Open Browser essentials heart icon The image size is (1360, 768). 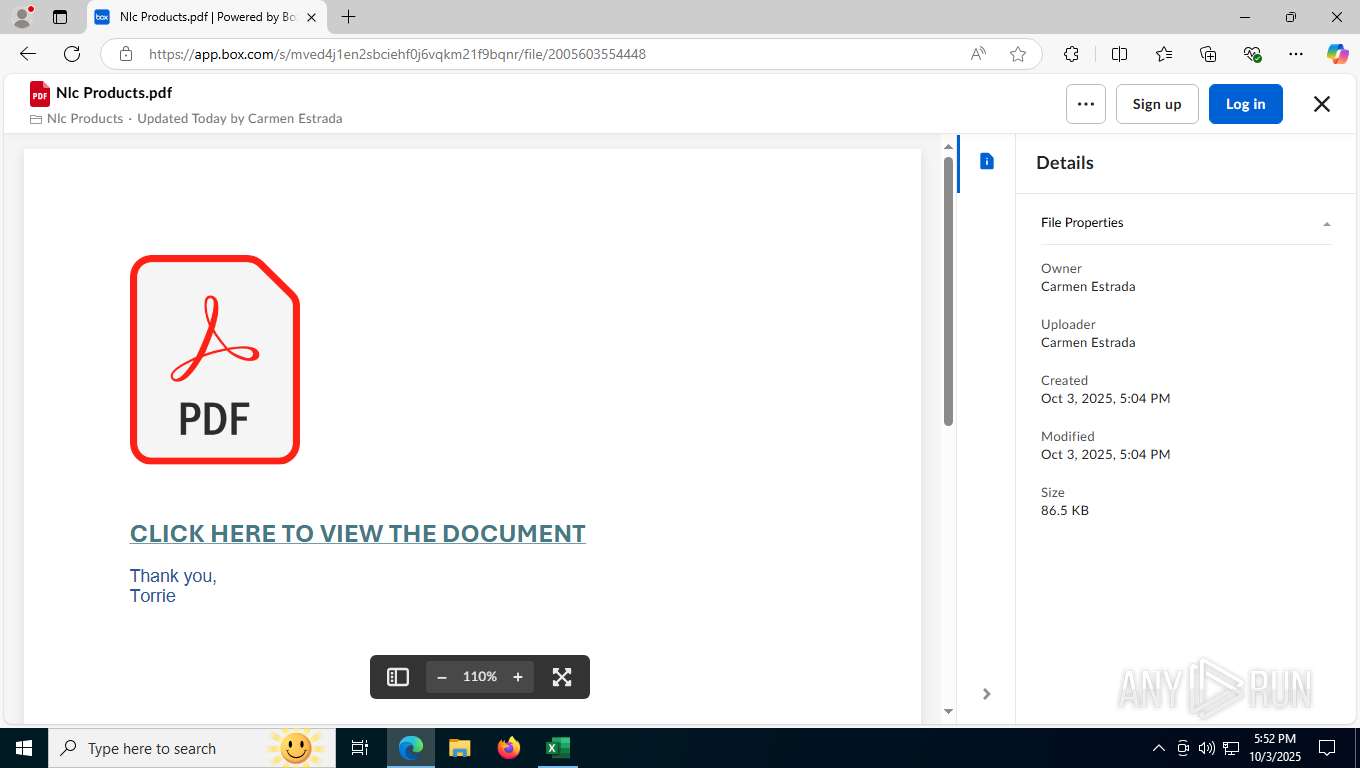click(x=1252, y=54)
